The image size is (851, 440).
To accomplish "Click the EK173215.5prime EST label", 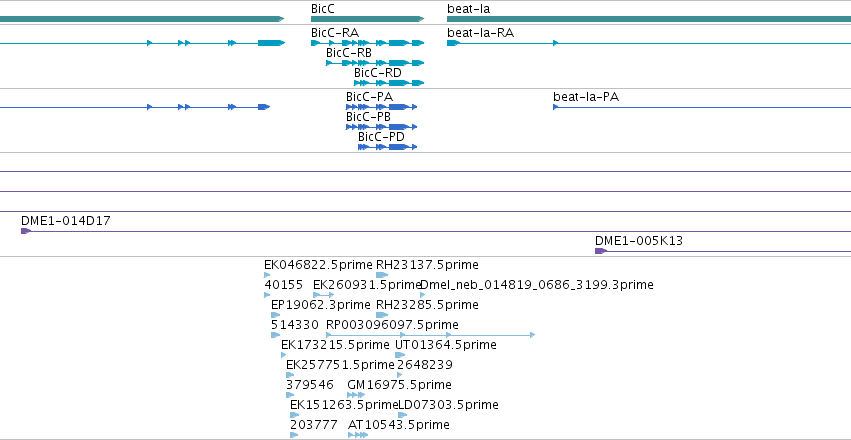I will click(335, 345).
